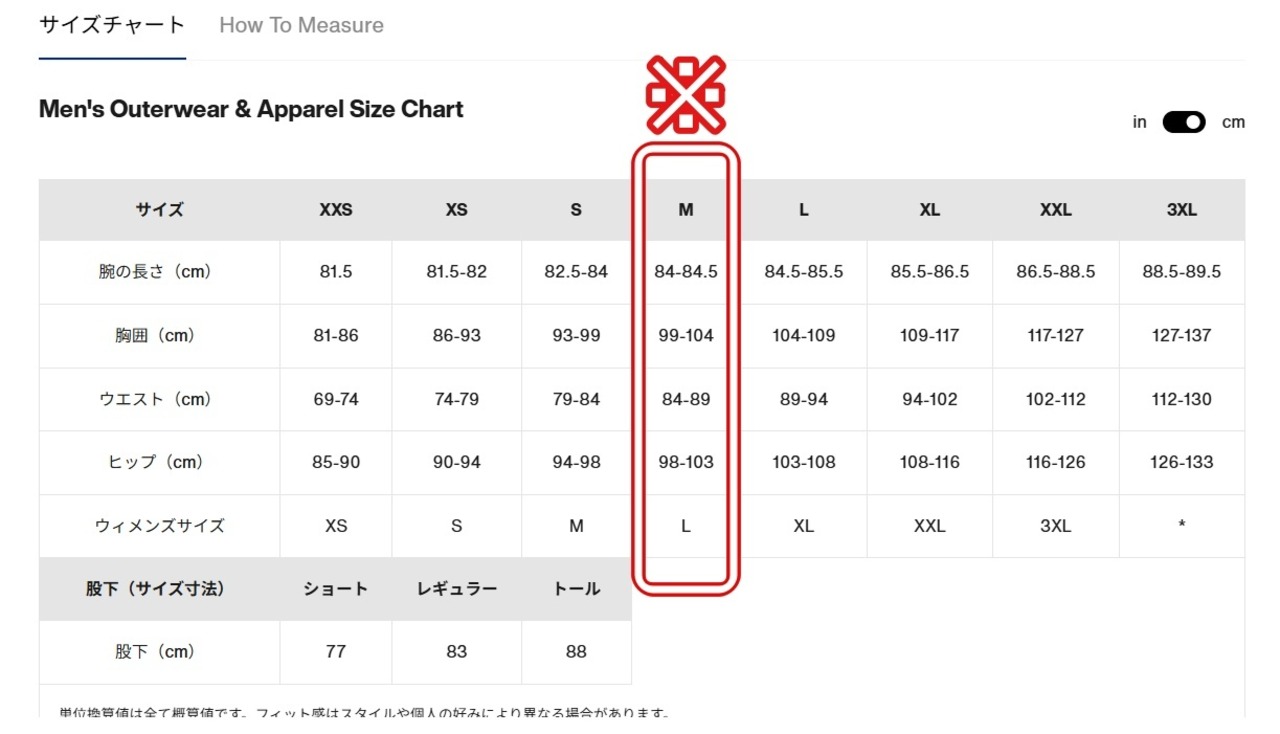The height and width of the screenshot is (734, 1280).
Task: Click the ヒップ（cm） row label
Action: point(160,462)
